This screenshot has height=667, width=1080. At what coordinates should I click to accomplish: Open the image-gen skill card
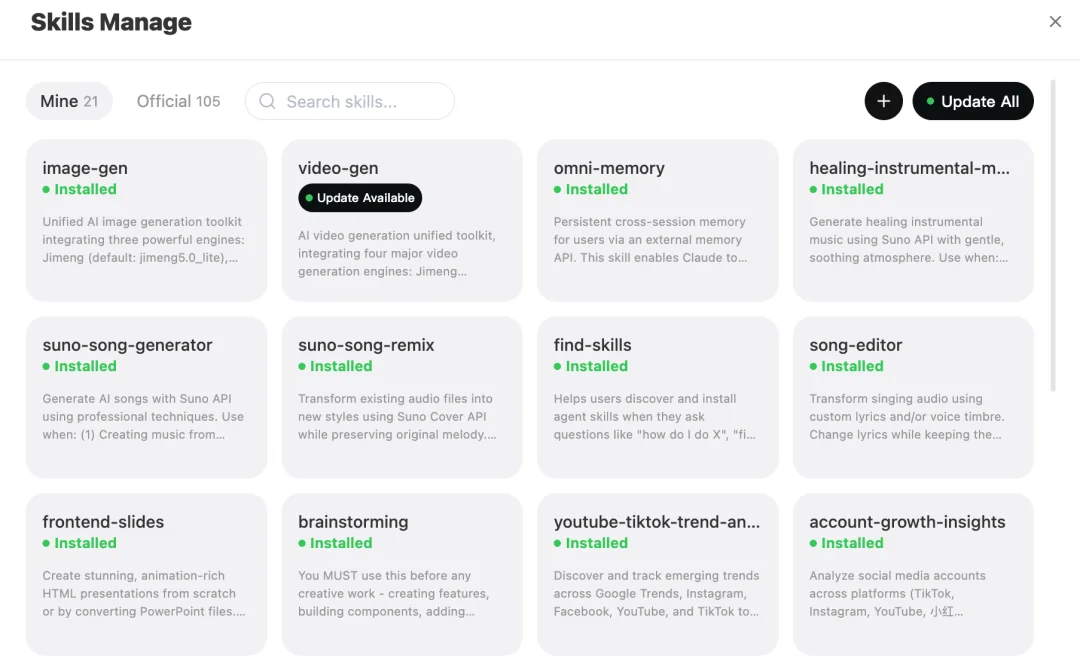point(146,220)
